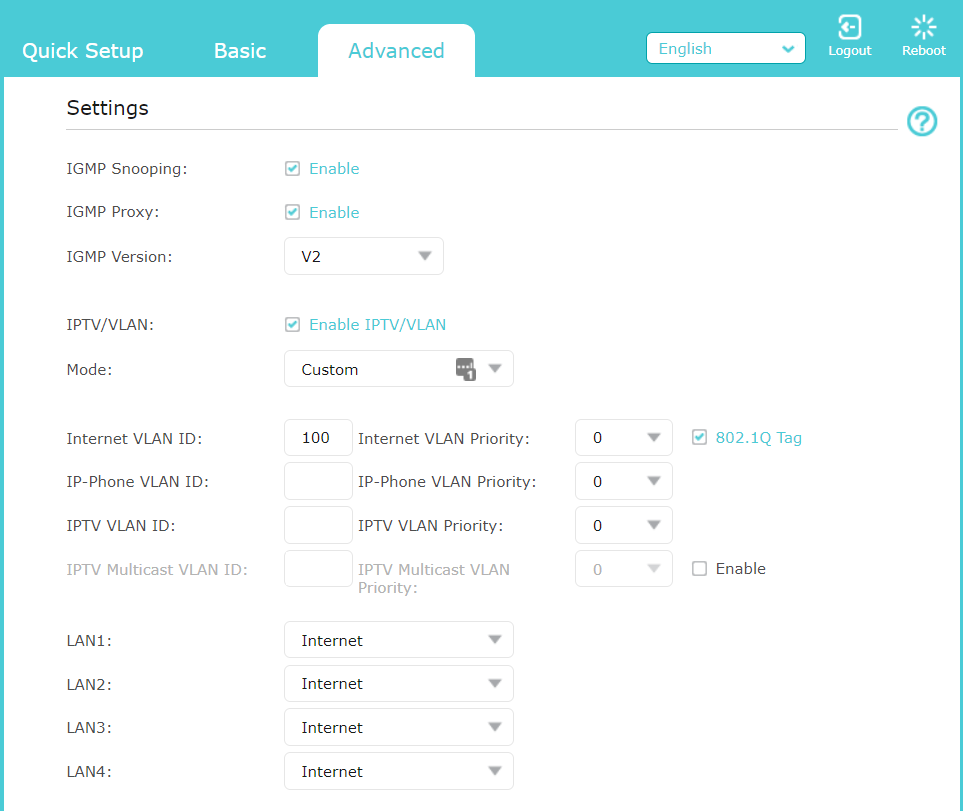This screenshot has height=811, width=963.
Task: Open the language English dropdown
Action: coord(725,49)
